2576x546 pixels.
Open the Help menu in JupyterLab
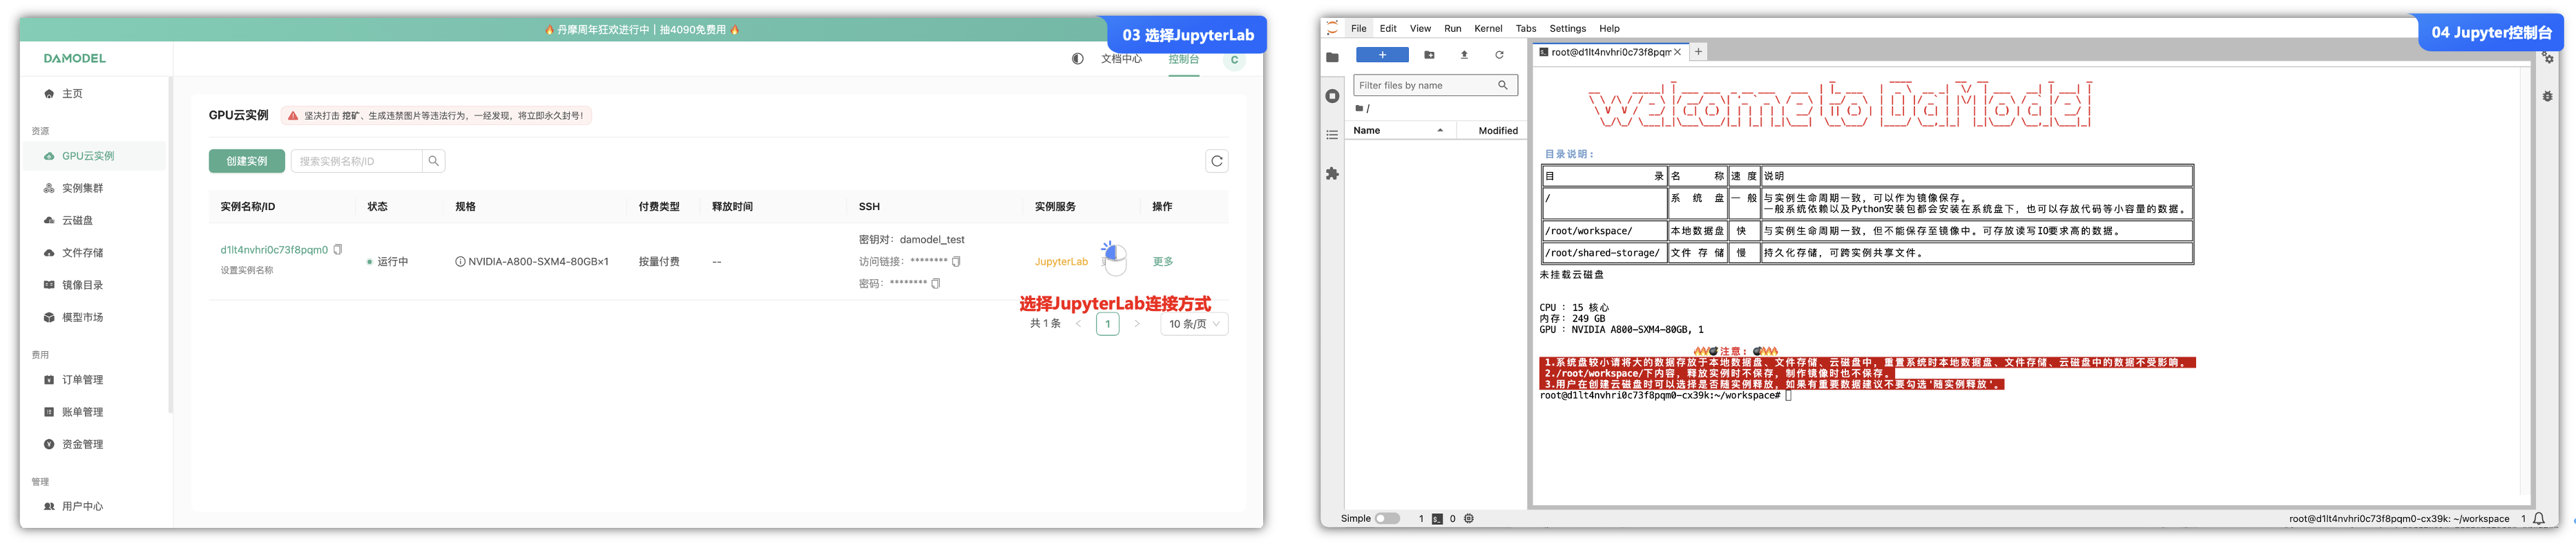click(1609, 28)
